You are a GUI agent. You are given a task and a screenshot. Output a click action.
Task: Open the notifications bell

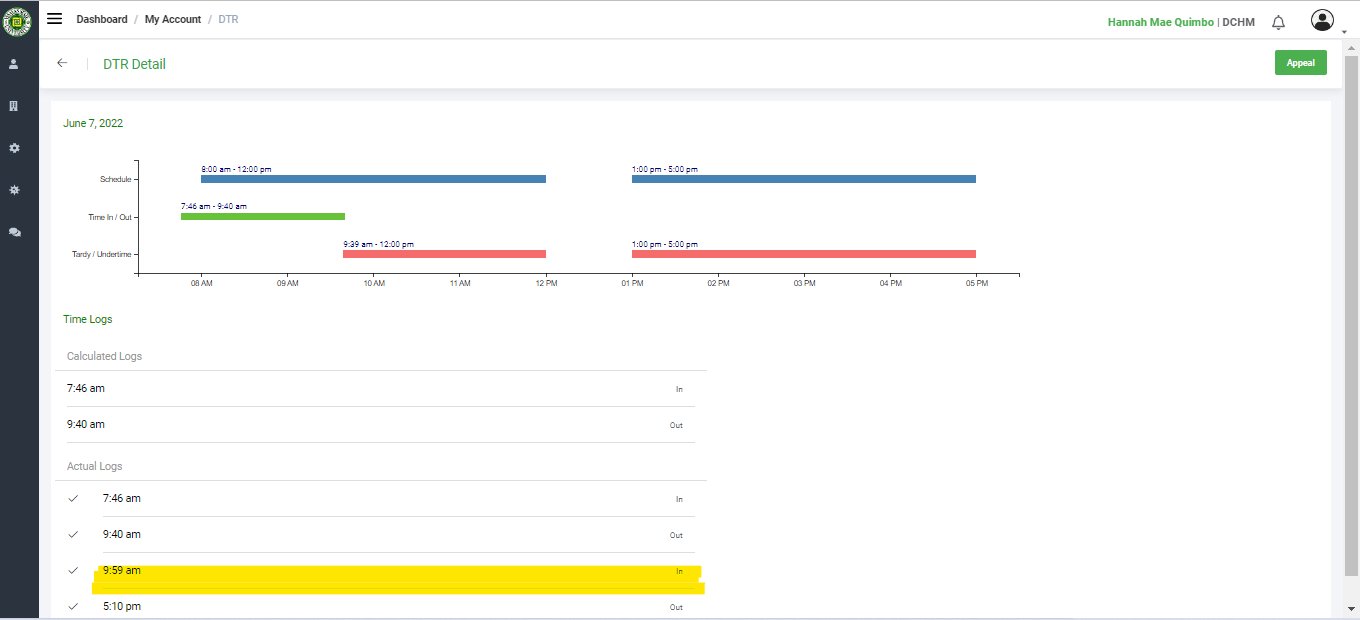coord(1278,22)
